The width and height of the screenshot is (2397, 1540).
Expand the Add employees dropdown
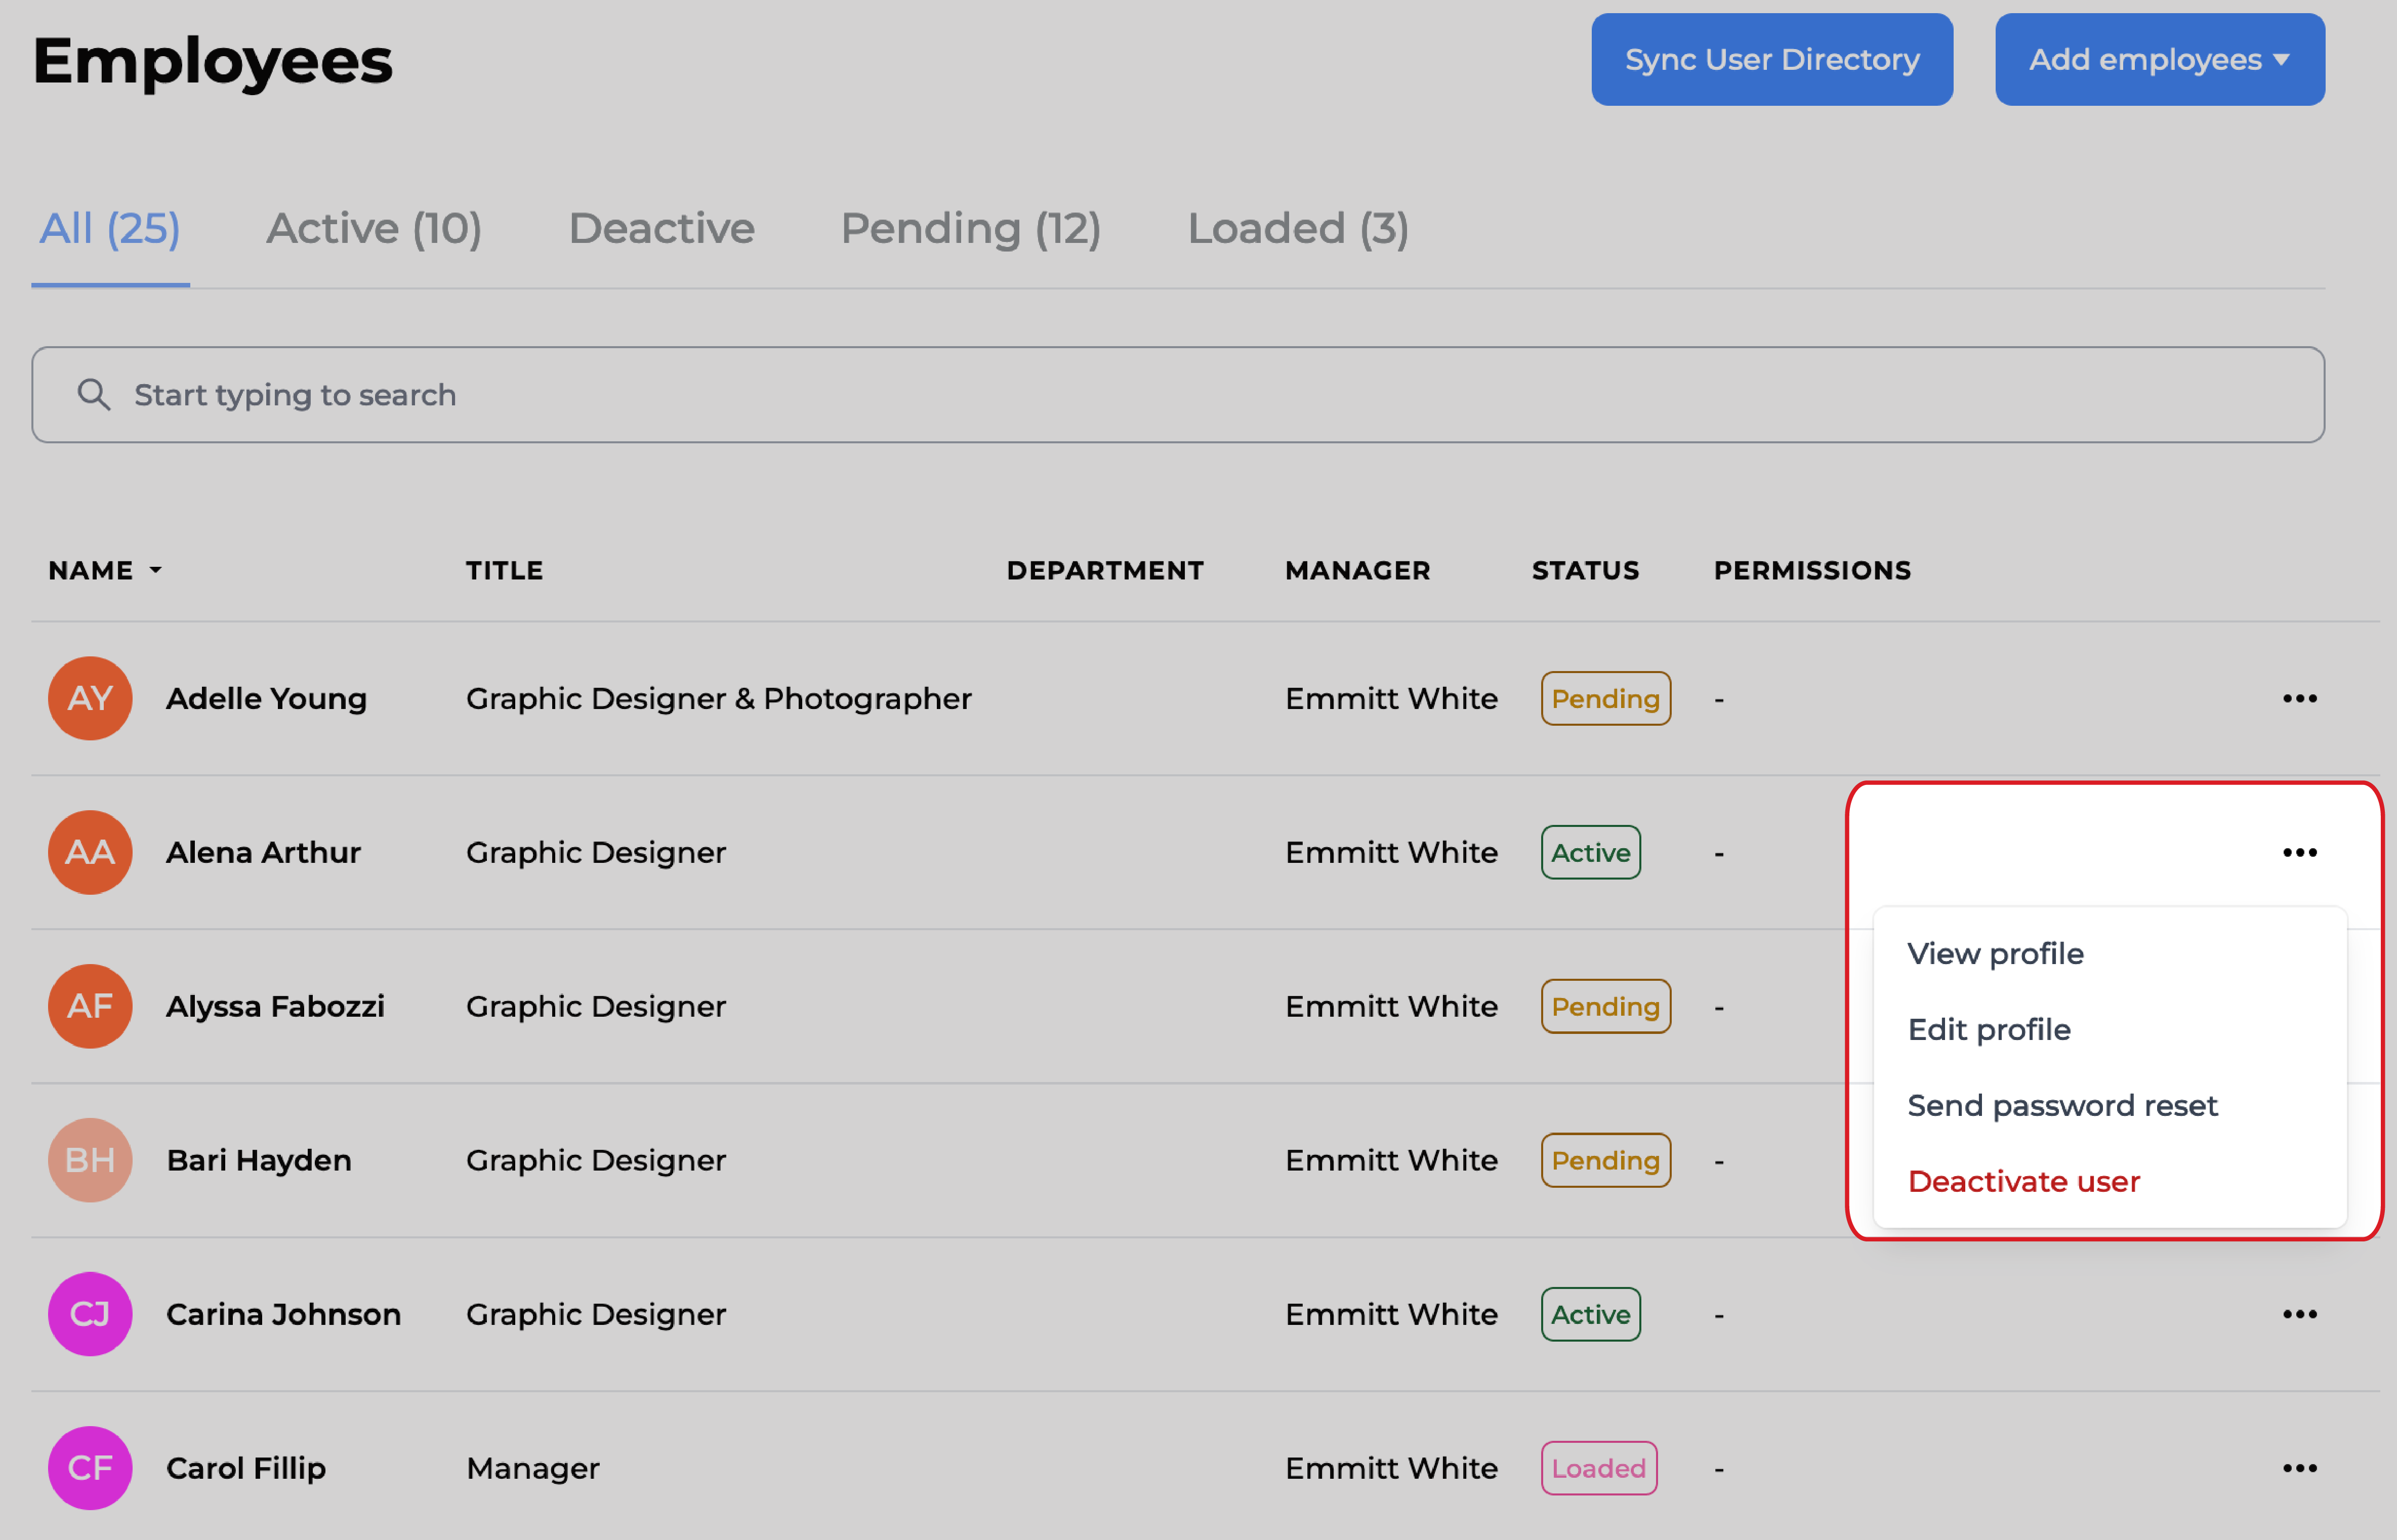tap(2159, 60)
